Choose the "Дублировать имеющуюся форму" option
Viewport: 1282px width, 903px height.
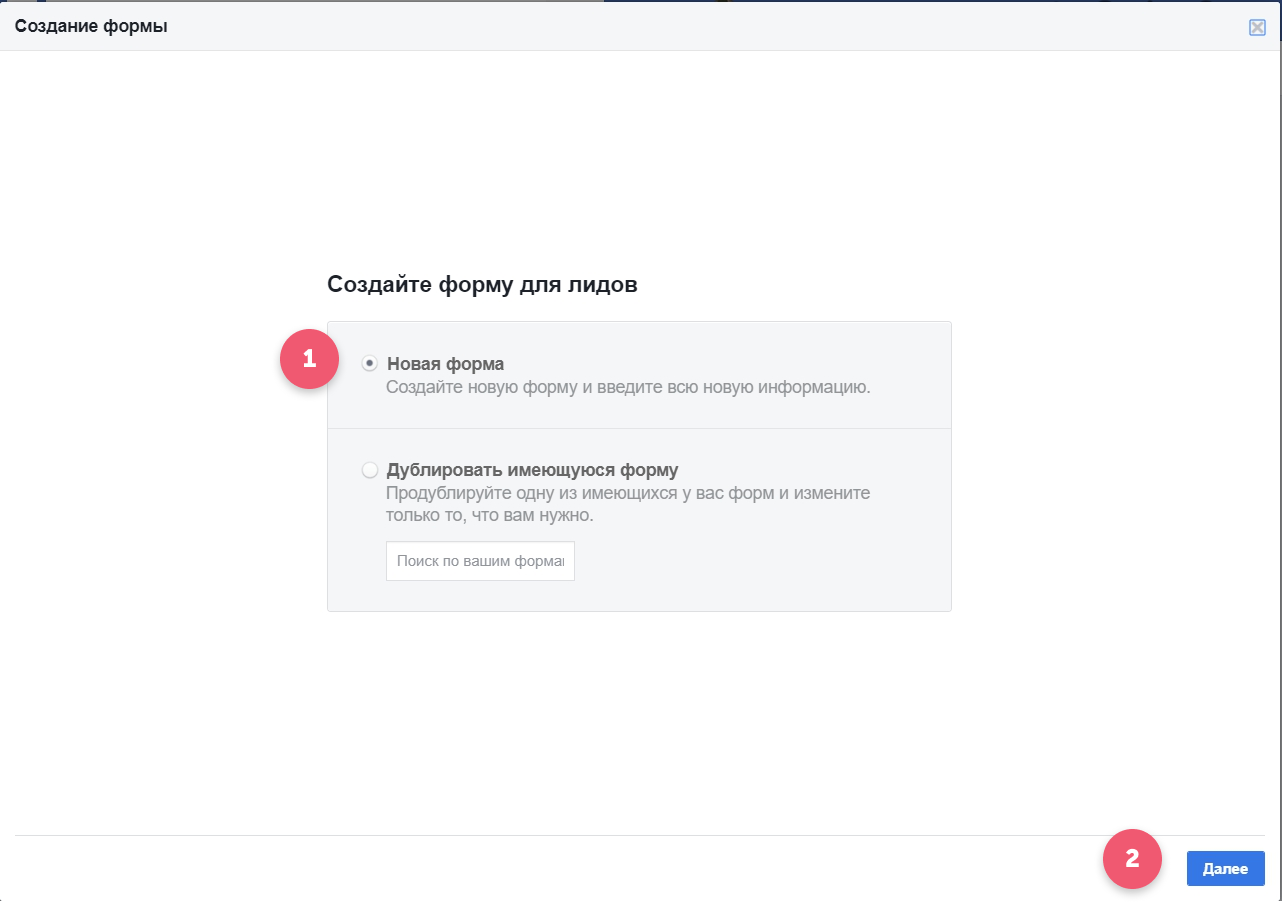[369, 470]
